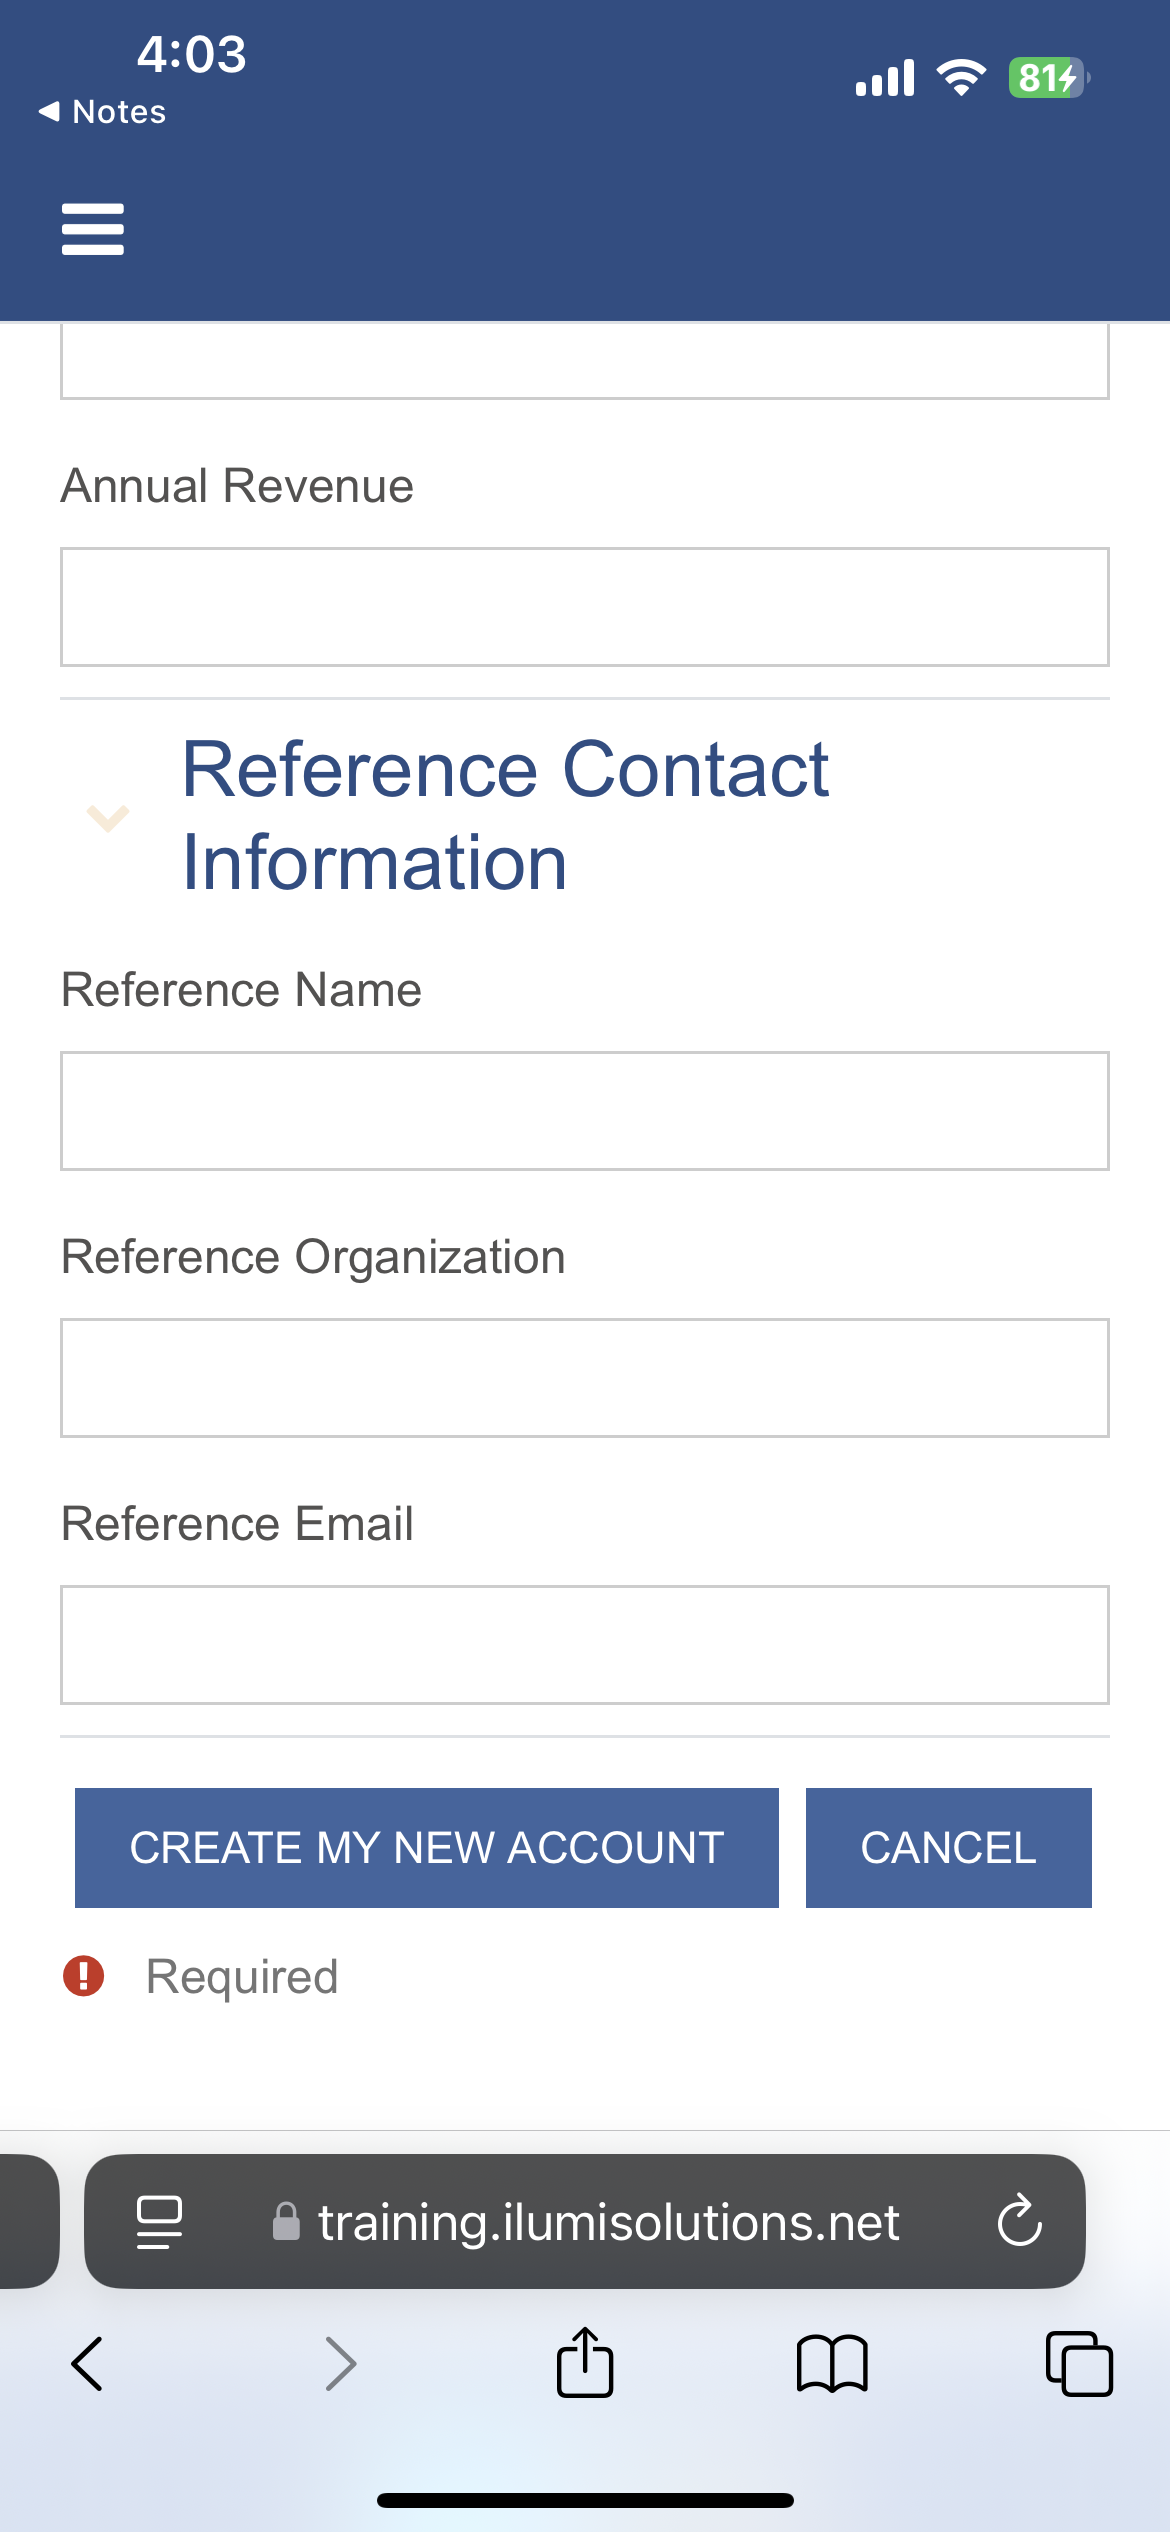Tap the partially visible field above Annual Revenue
1170x2532 pixels.
(x=585, y=361)
